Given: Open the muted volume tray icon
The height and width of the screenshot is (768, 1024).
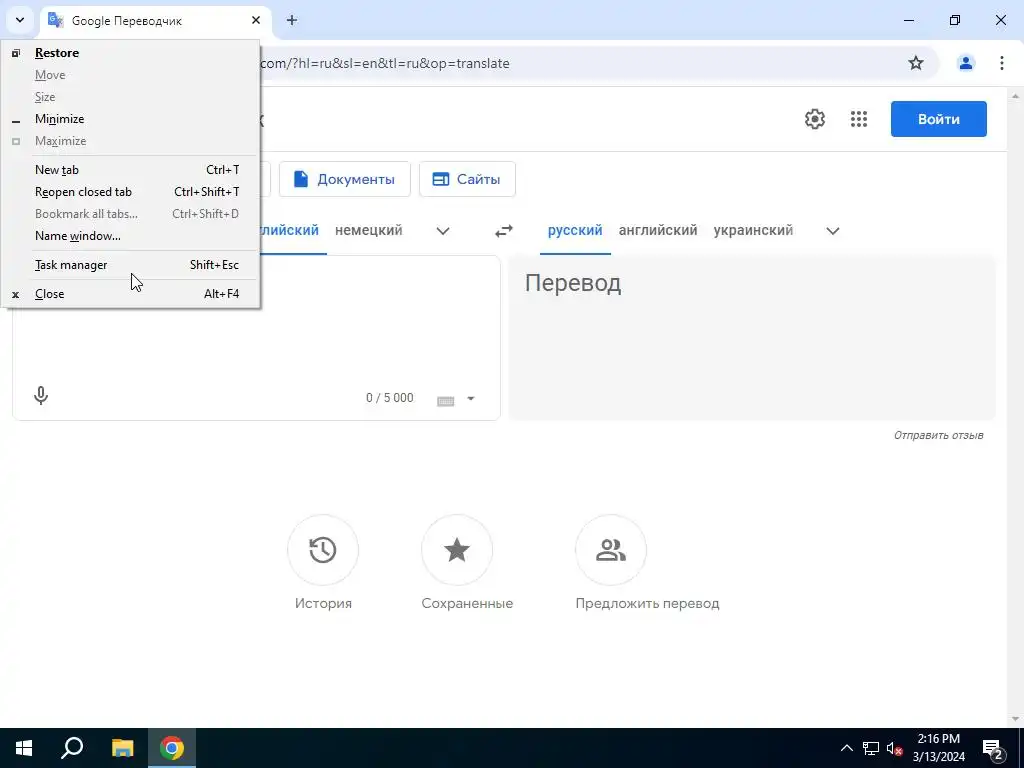Looking at the screenshot, I should point(894,748).
